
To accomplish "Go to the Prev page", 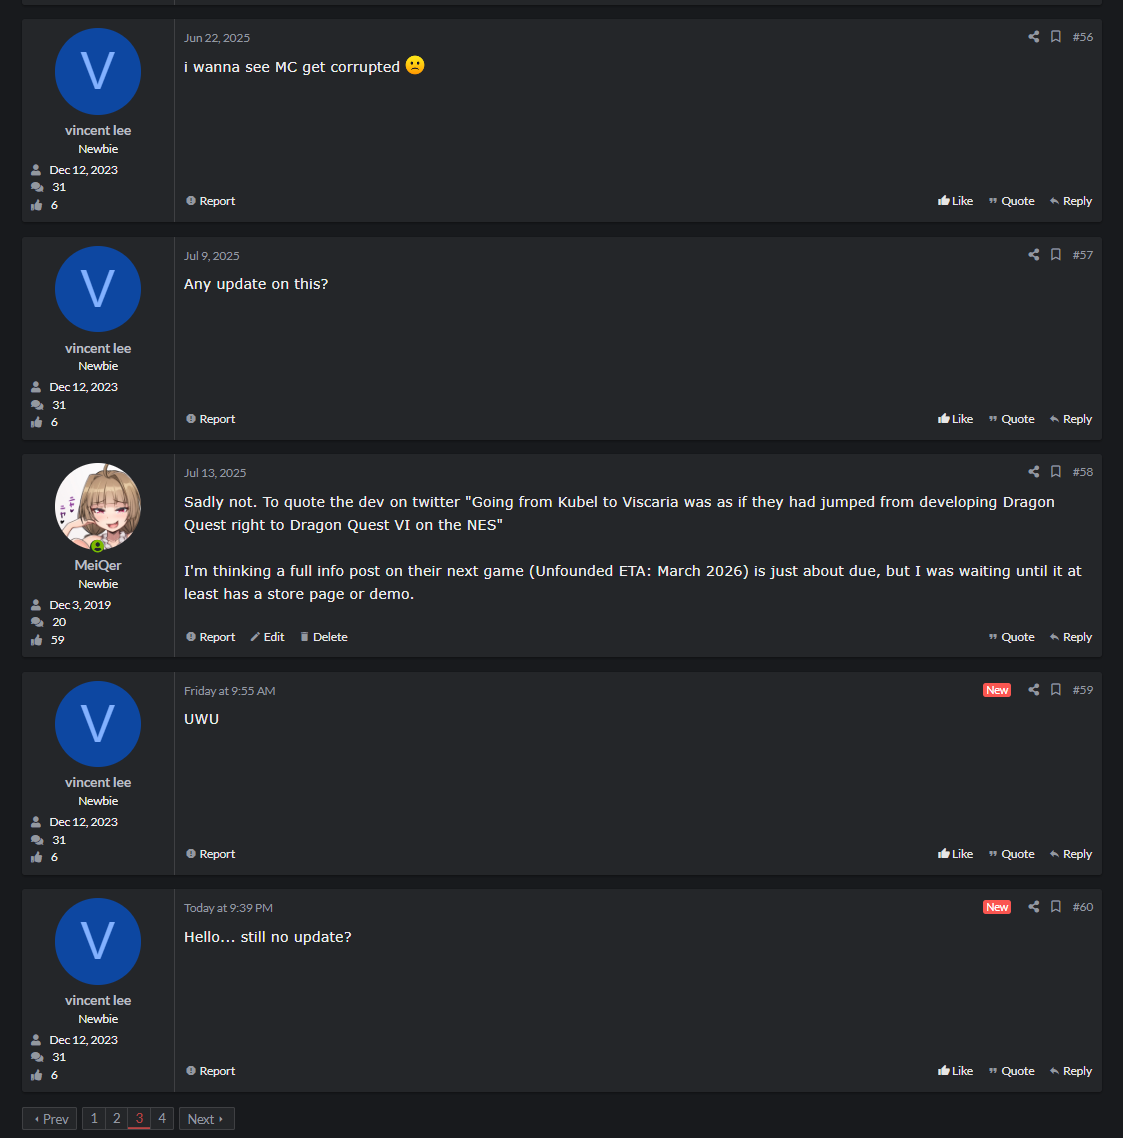I will tap(49, 1118).
